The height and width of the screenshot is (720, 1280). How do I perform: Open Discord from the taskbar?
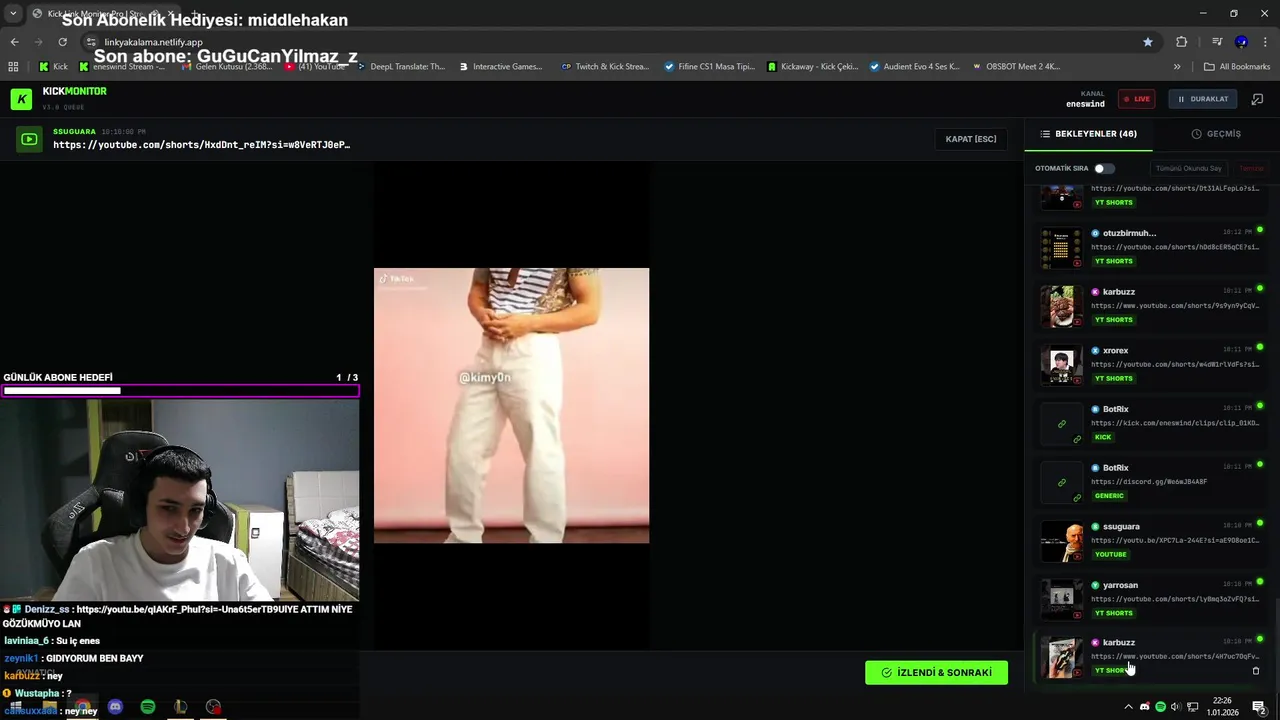coord(115,707)
